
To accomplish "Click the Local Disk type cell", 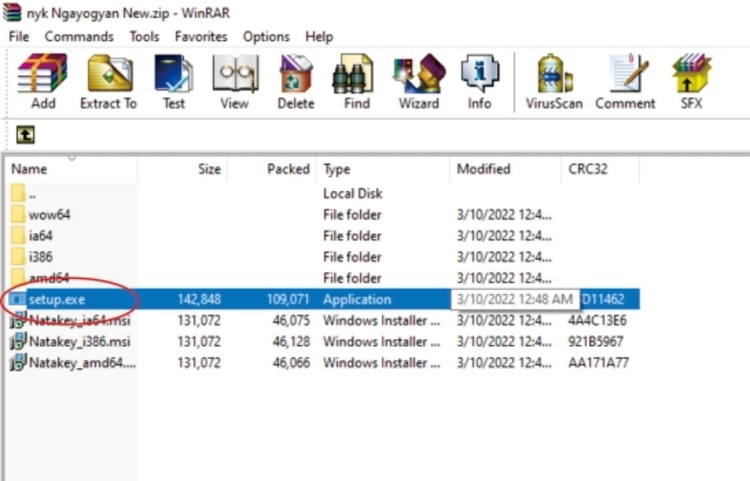I will [x=353, y=193].
